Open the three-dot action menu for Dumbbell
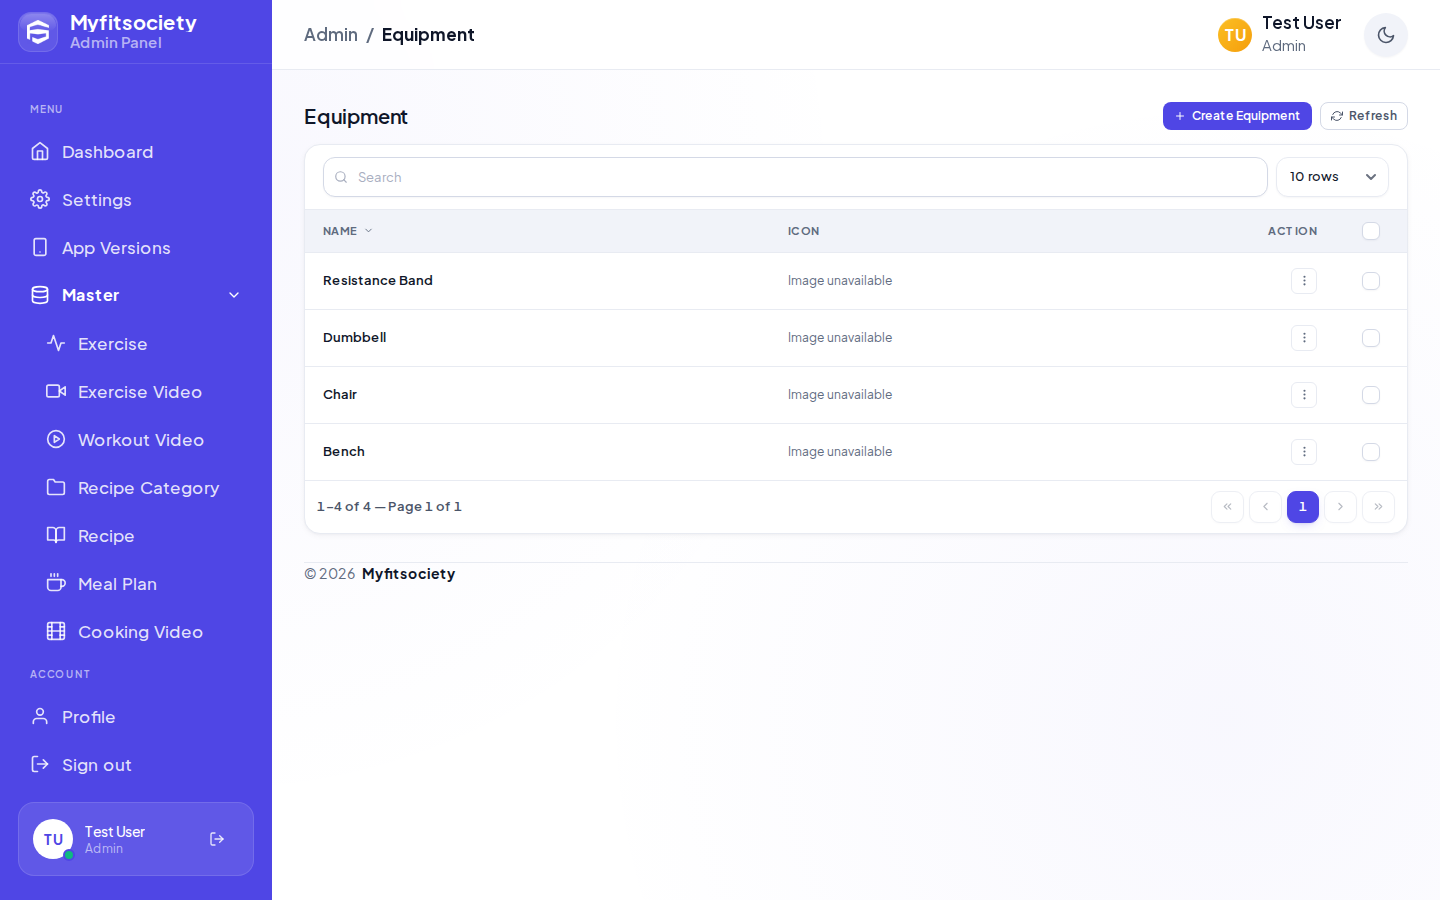The image size is (1440, 900). [1304, 338]
